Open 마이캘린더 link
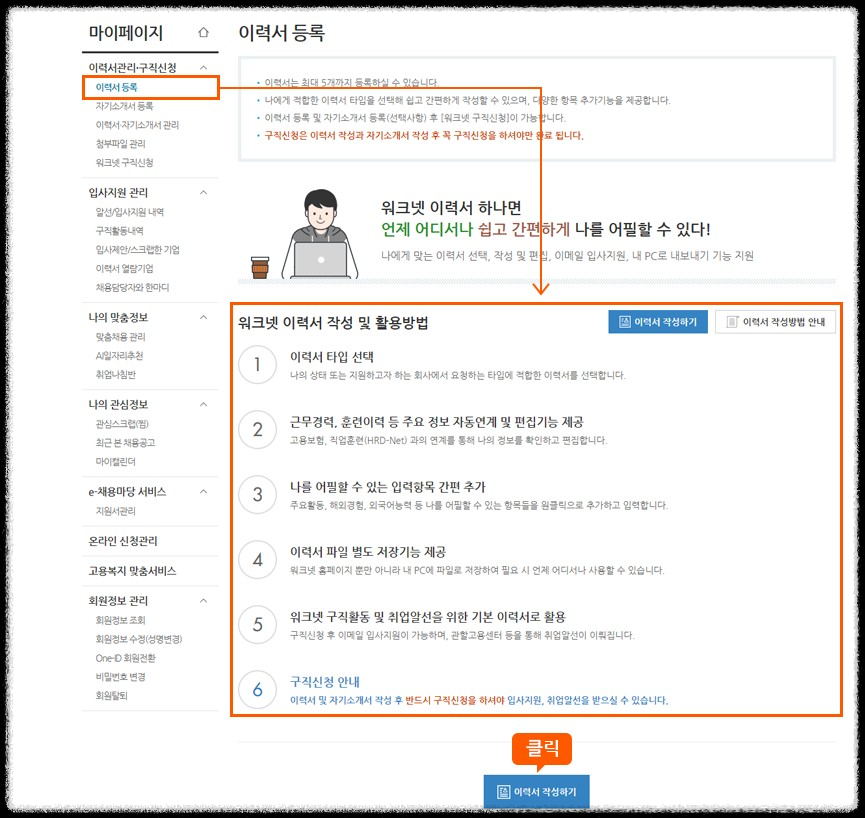The width and height of the screenshot is (865, 818). (x=115, y=461)
